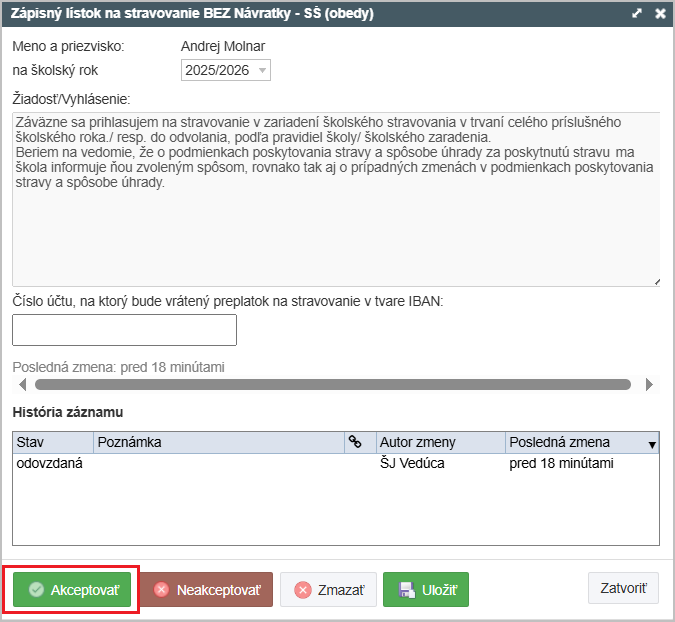Close the dialog via Zatvoriť button
Screen dimensions: 675x622
click(623, 588)
